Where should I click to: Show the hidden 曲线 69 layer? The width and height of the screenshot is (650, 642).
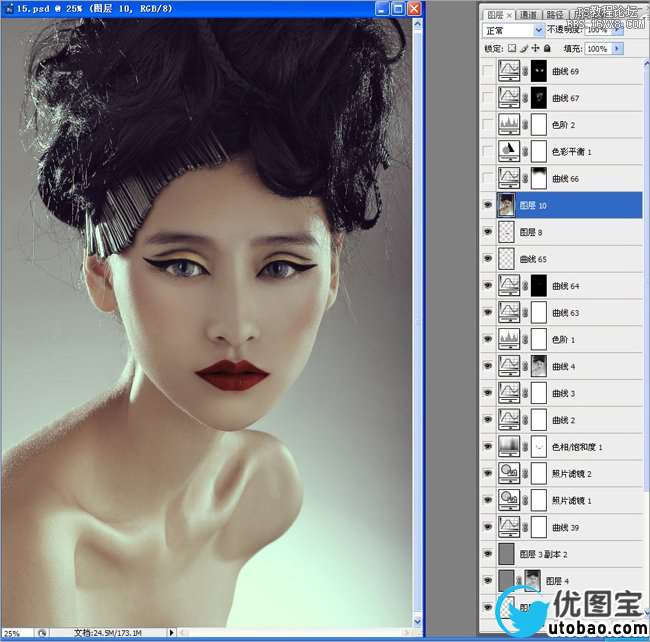[488, 71]
